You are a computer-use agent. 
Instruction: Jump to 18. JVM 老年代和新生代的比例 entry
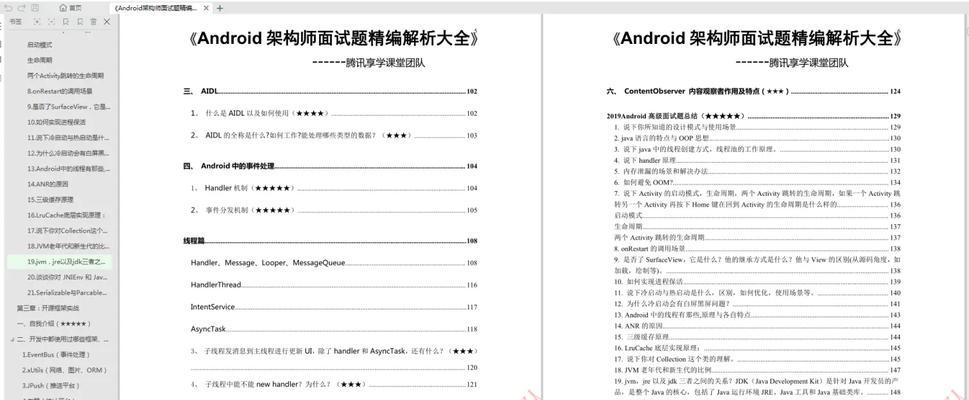(x=757, y=370)
